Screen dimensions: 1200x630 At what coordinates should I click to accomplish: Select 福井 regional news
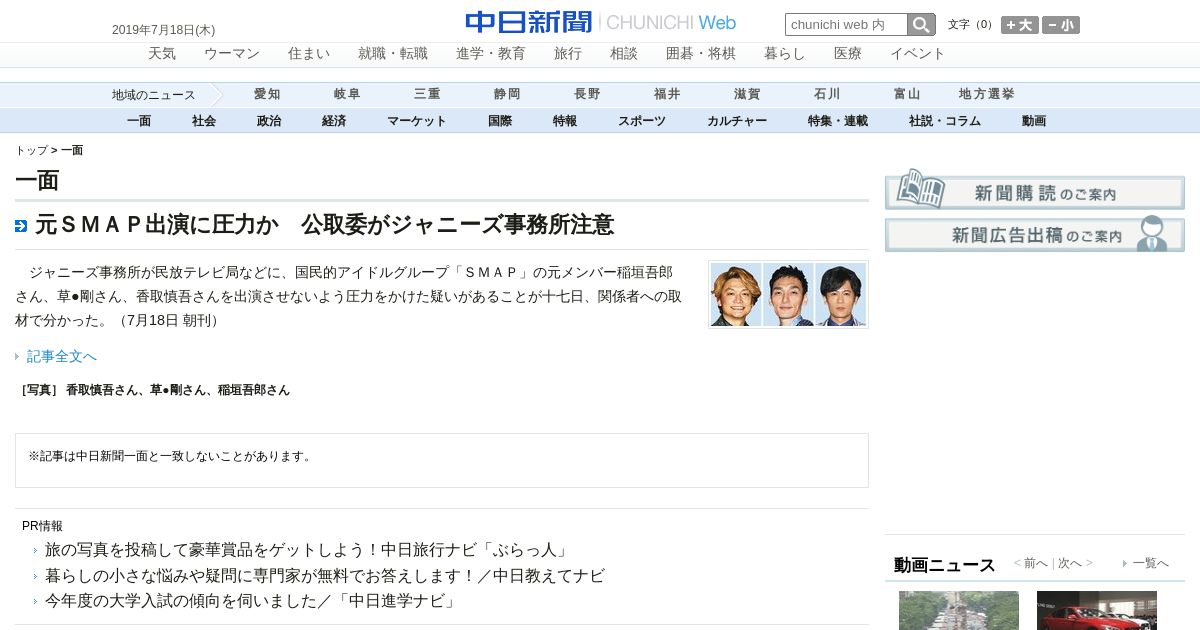tap(667, 94)
